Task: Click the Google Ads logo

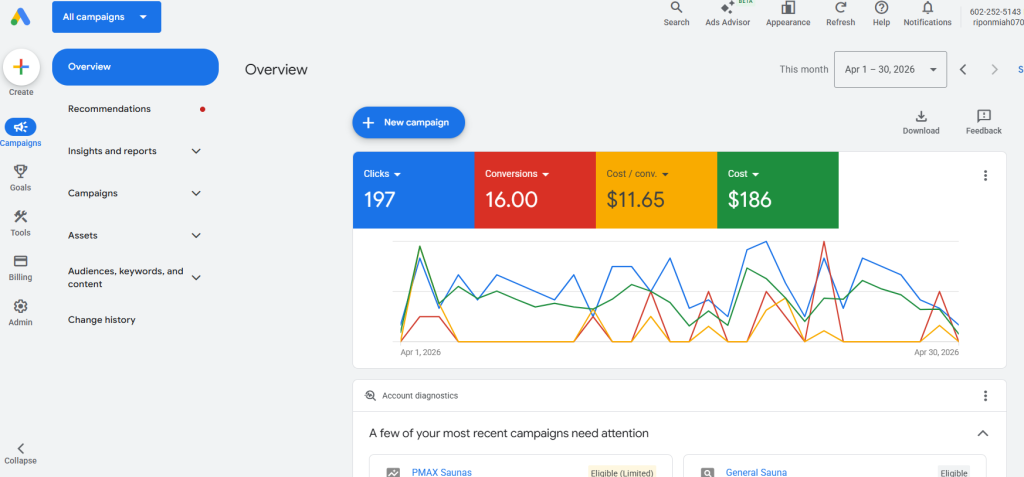Action: tap(21, 16)
